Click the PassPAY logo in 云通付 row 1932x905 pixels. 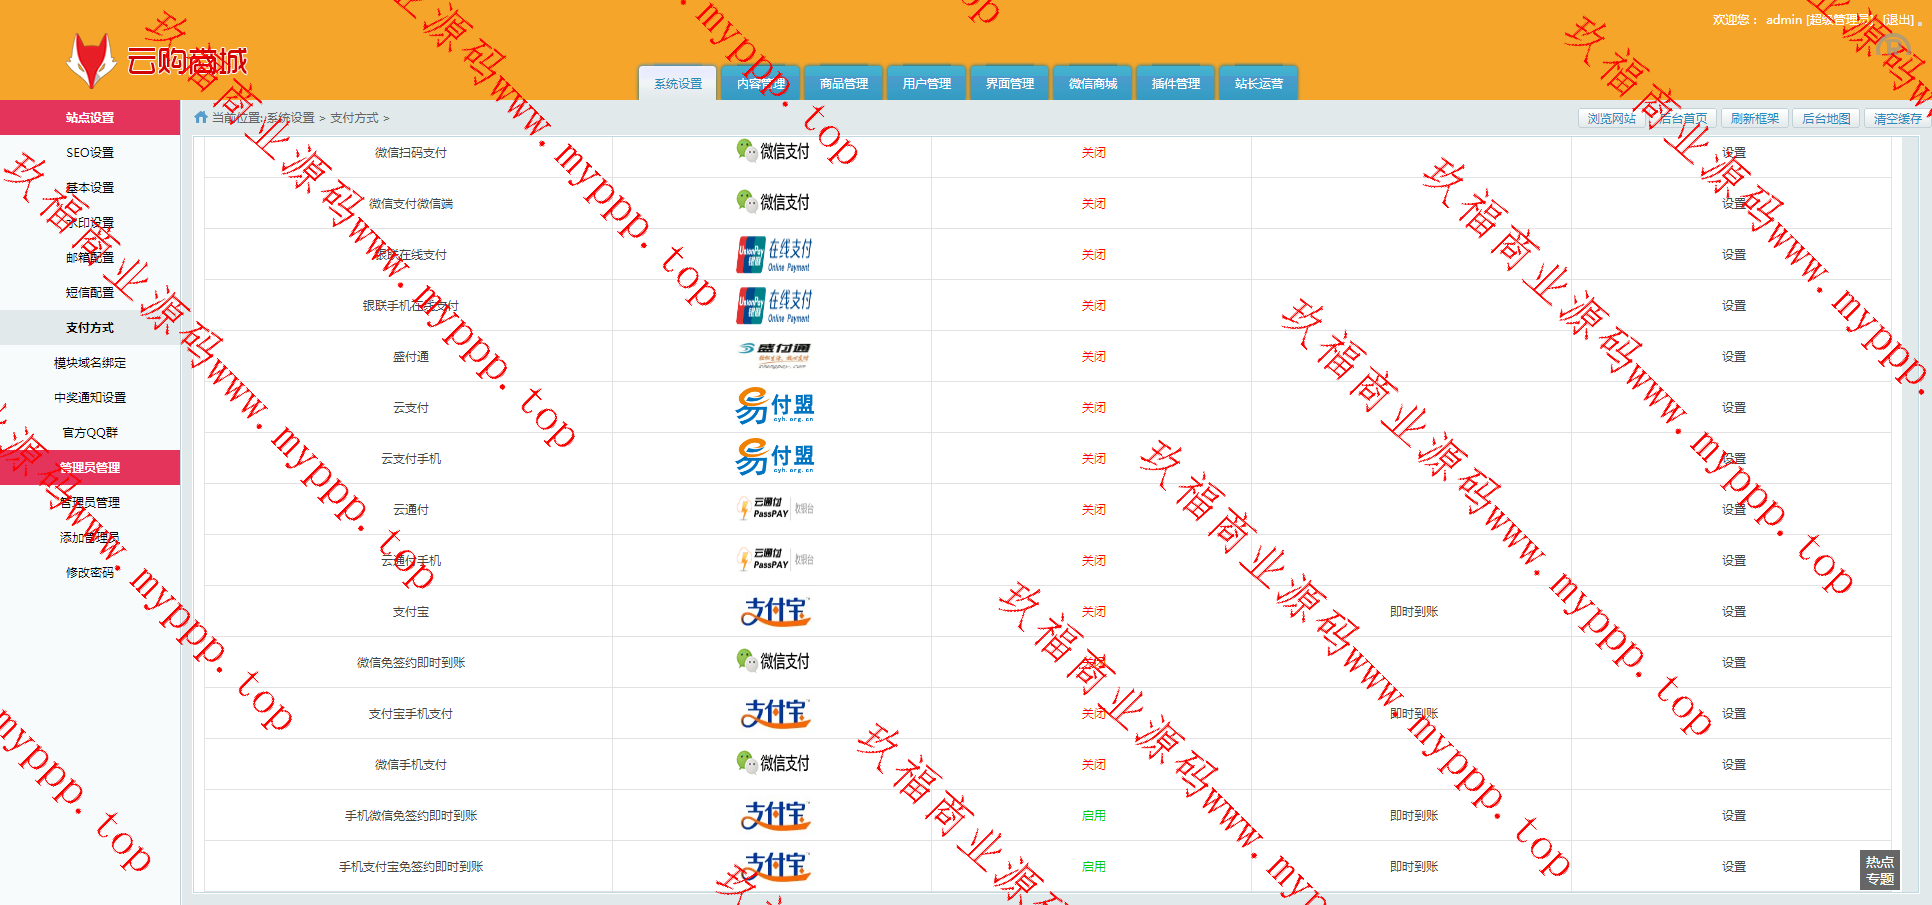[x=773, y=509]
